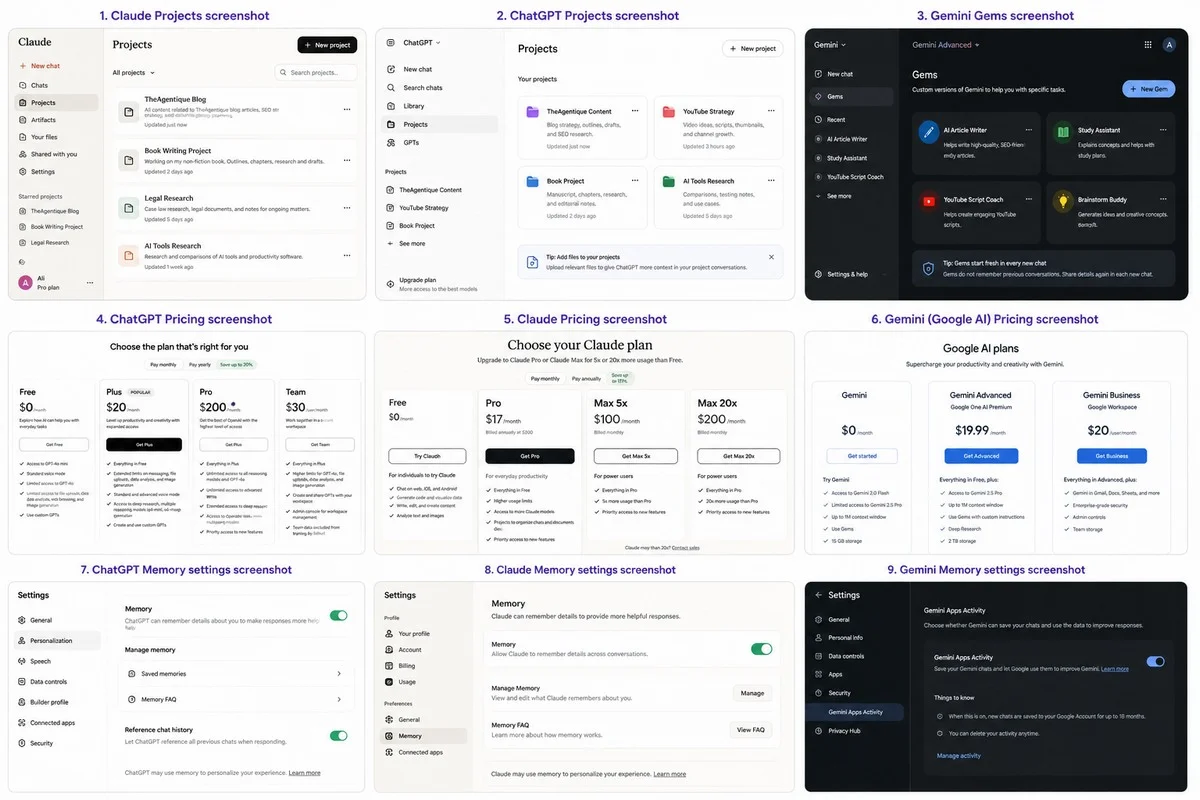This screenshot has height=800, width=1200.
Task: Click the Gemini account avatar A
Action: 1170,45
